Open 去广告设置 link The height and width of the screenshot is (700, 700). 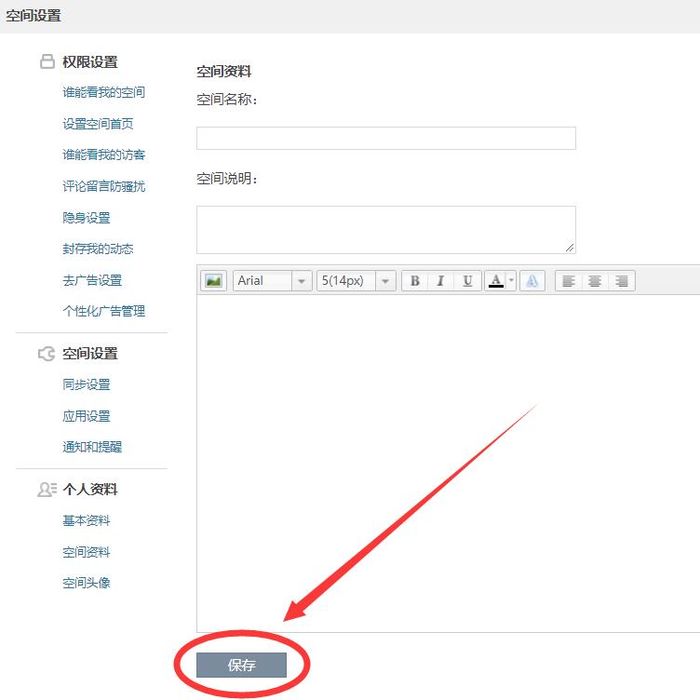92,280
